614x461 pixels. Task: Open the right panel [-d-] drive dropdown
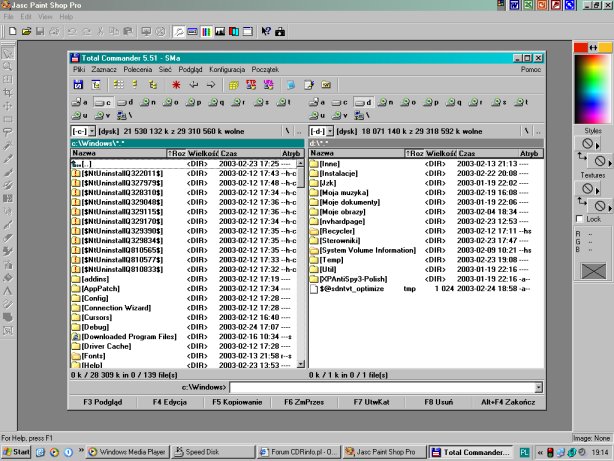(x=330, y=131)
